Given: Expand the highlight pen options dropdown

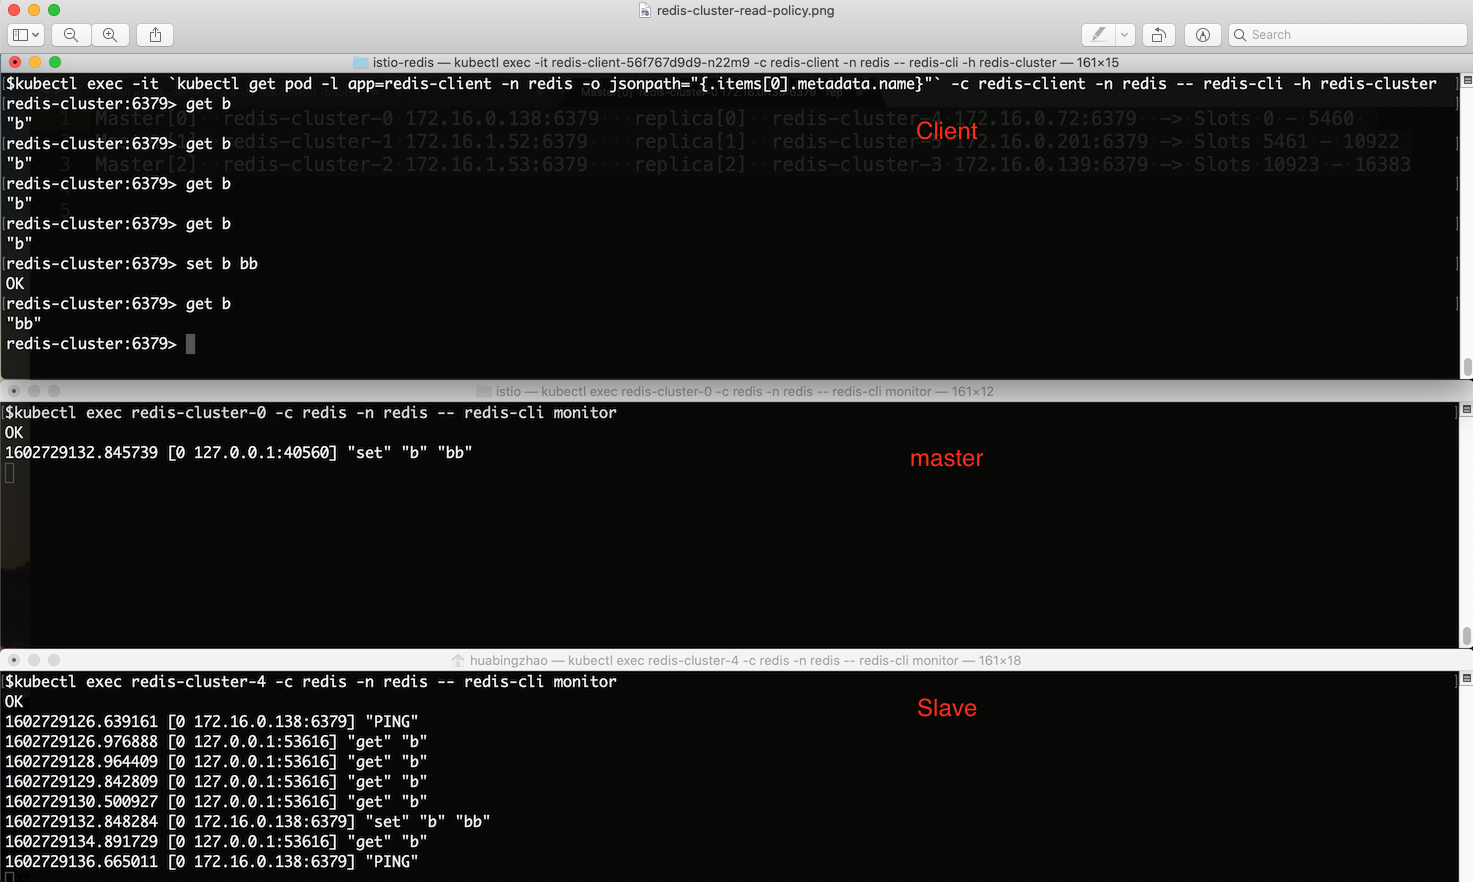Looking at the screenshot, I should (1124, 35).
